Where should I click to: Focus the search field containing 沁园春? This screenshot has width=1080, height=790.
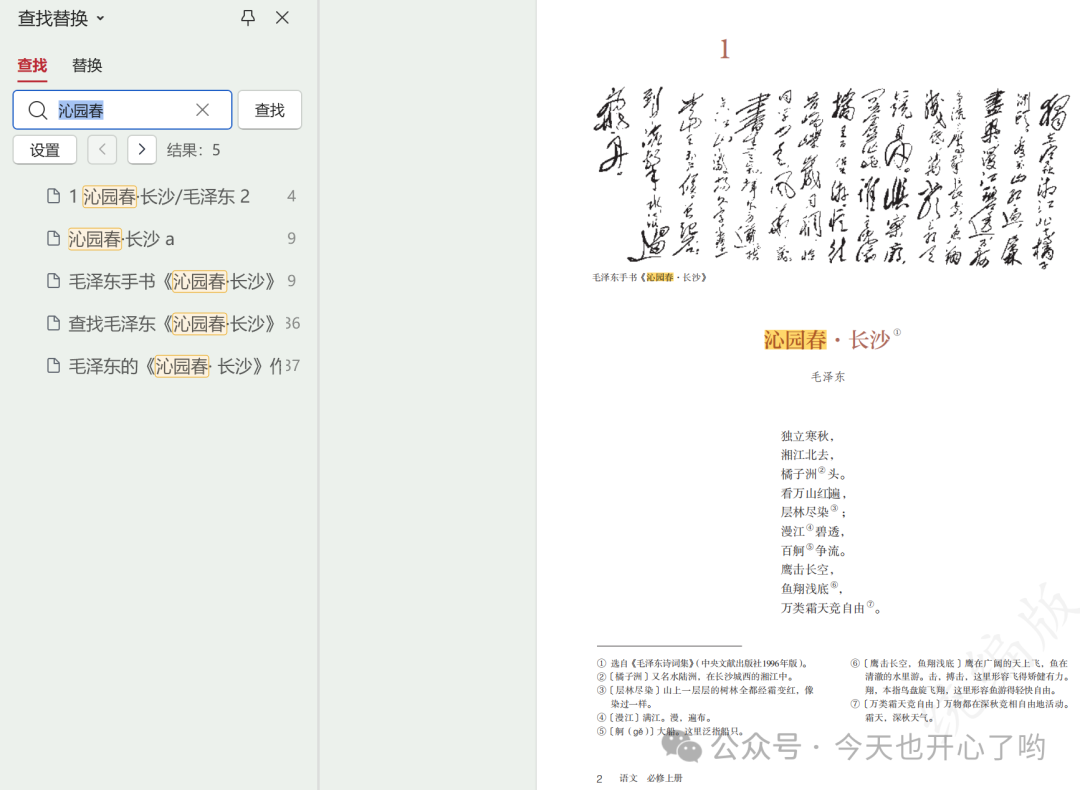pos(123,110)
